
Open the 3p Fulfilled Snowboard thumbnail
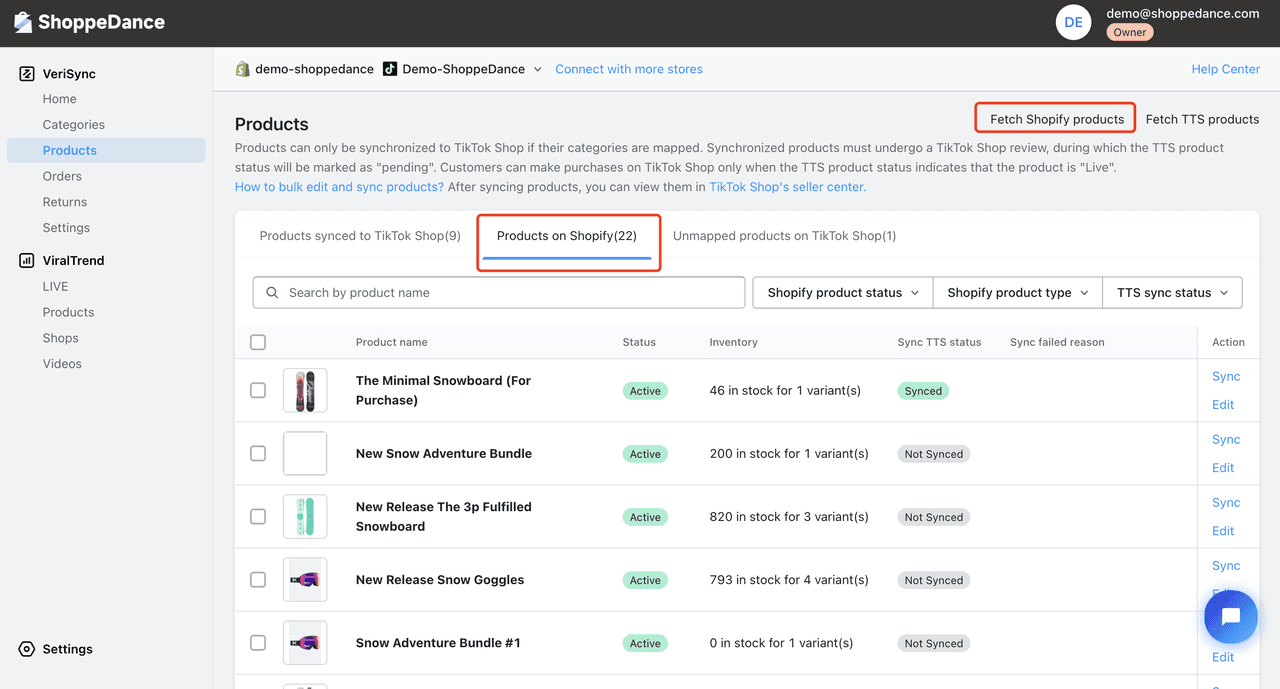tap(305, 517)
